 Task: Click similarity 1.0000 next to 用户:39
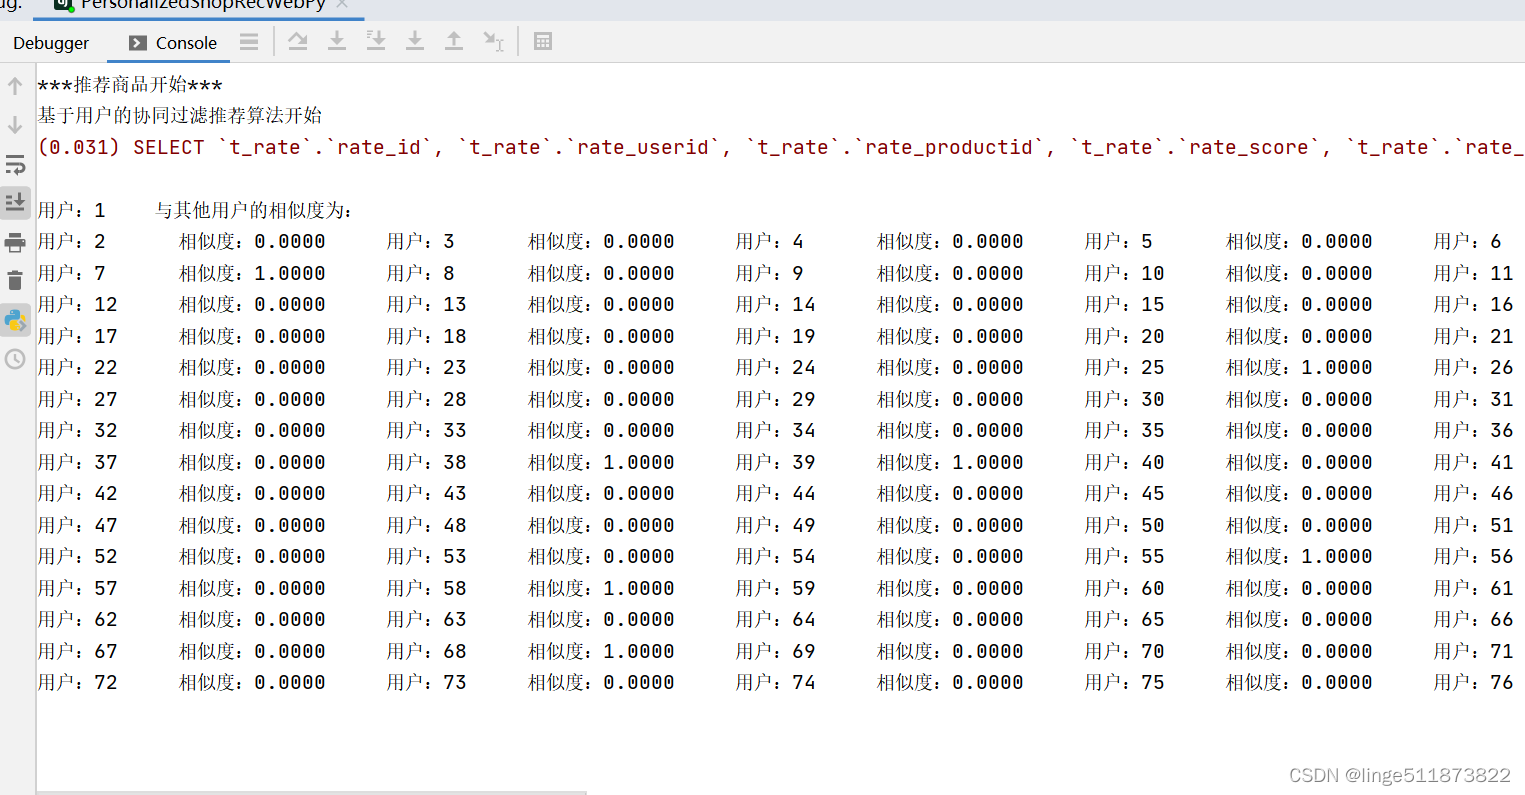[988, 462]
